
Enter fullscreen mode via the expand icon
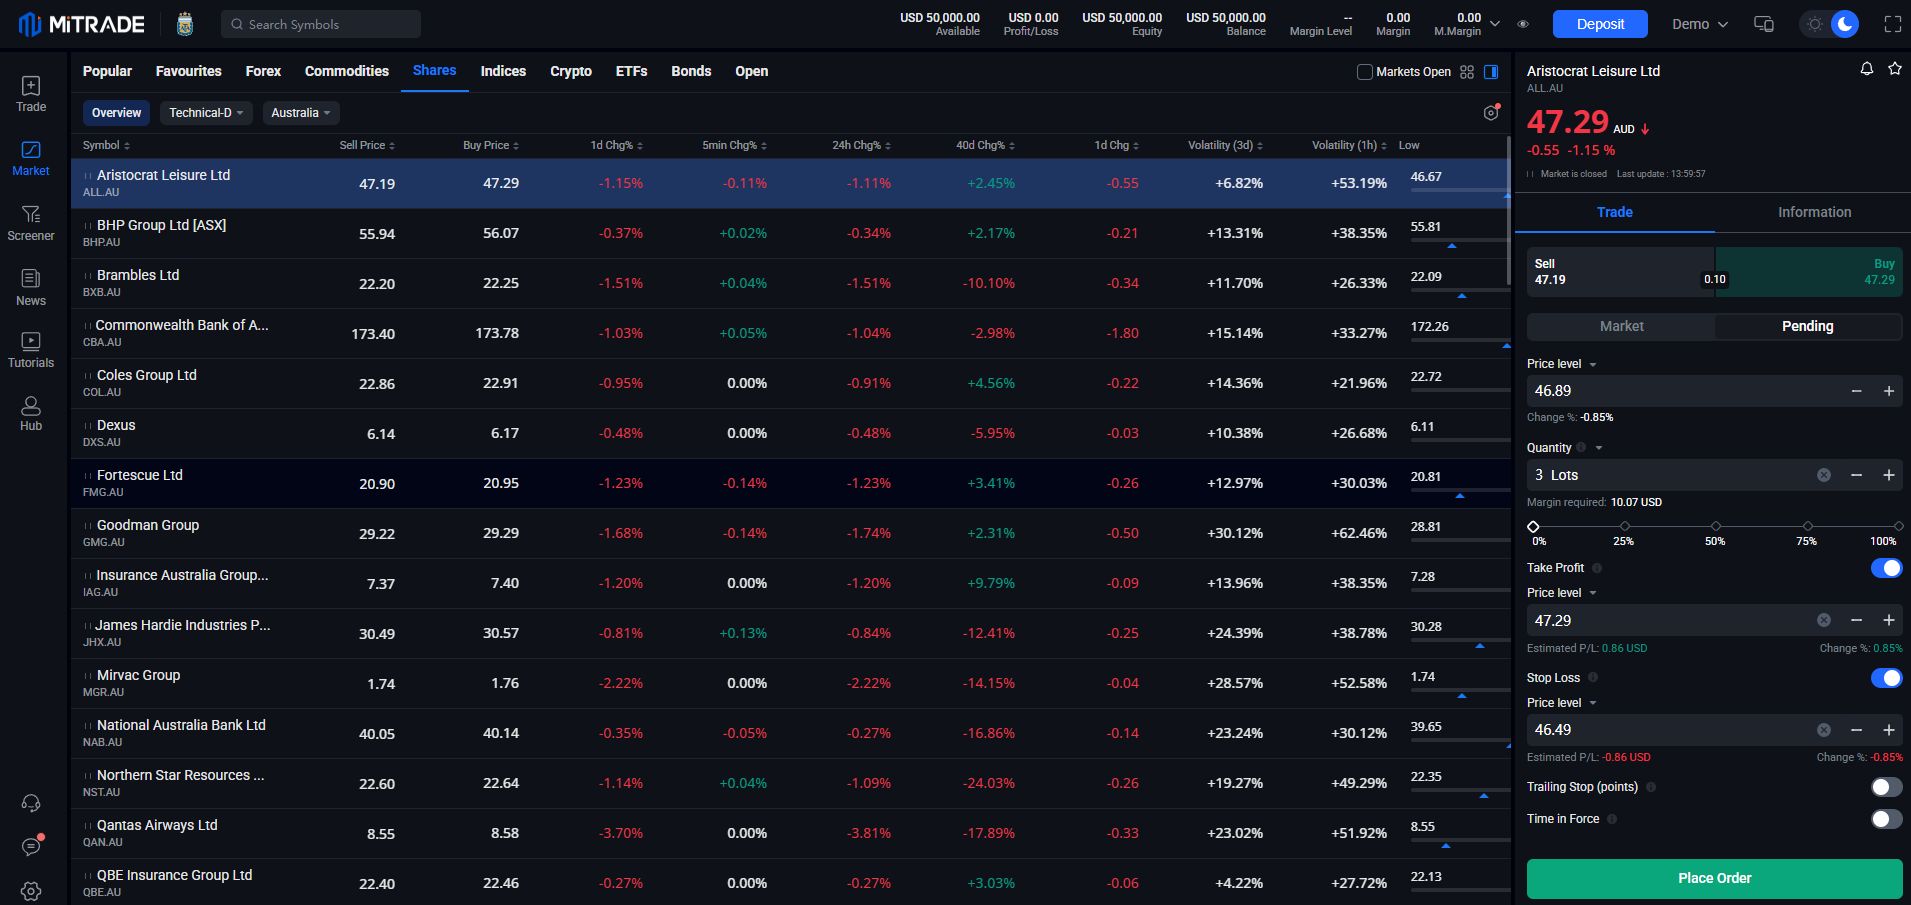1892,23
